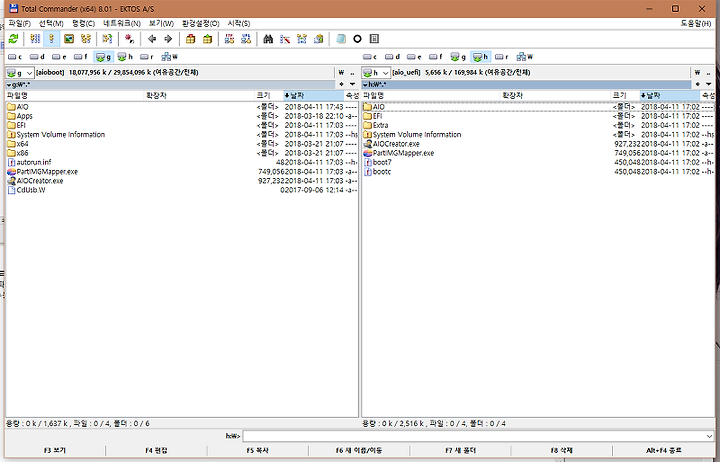Select autorun.inf in the left panel

coord(29,162)
